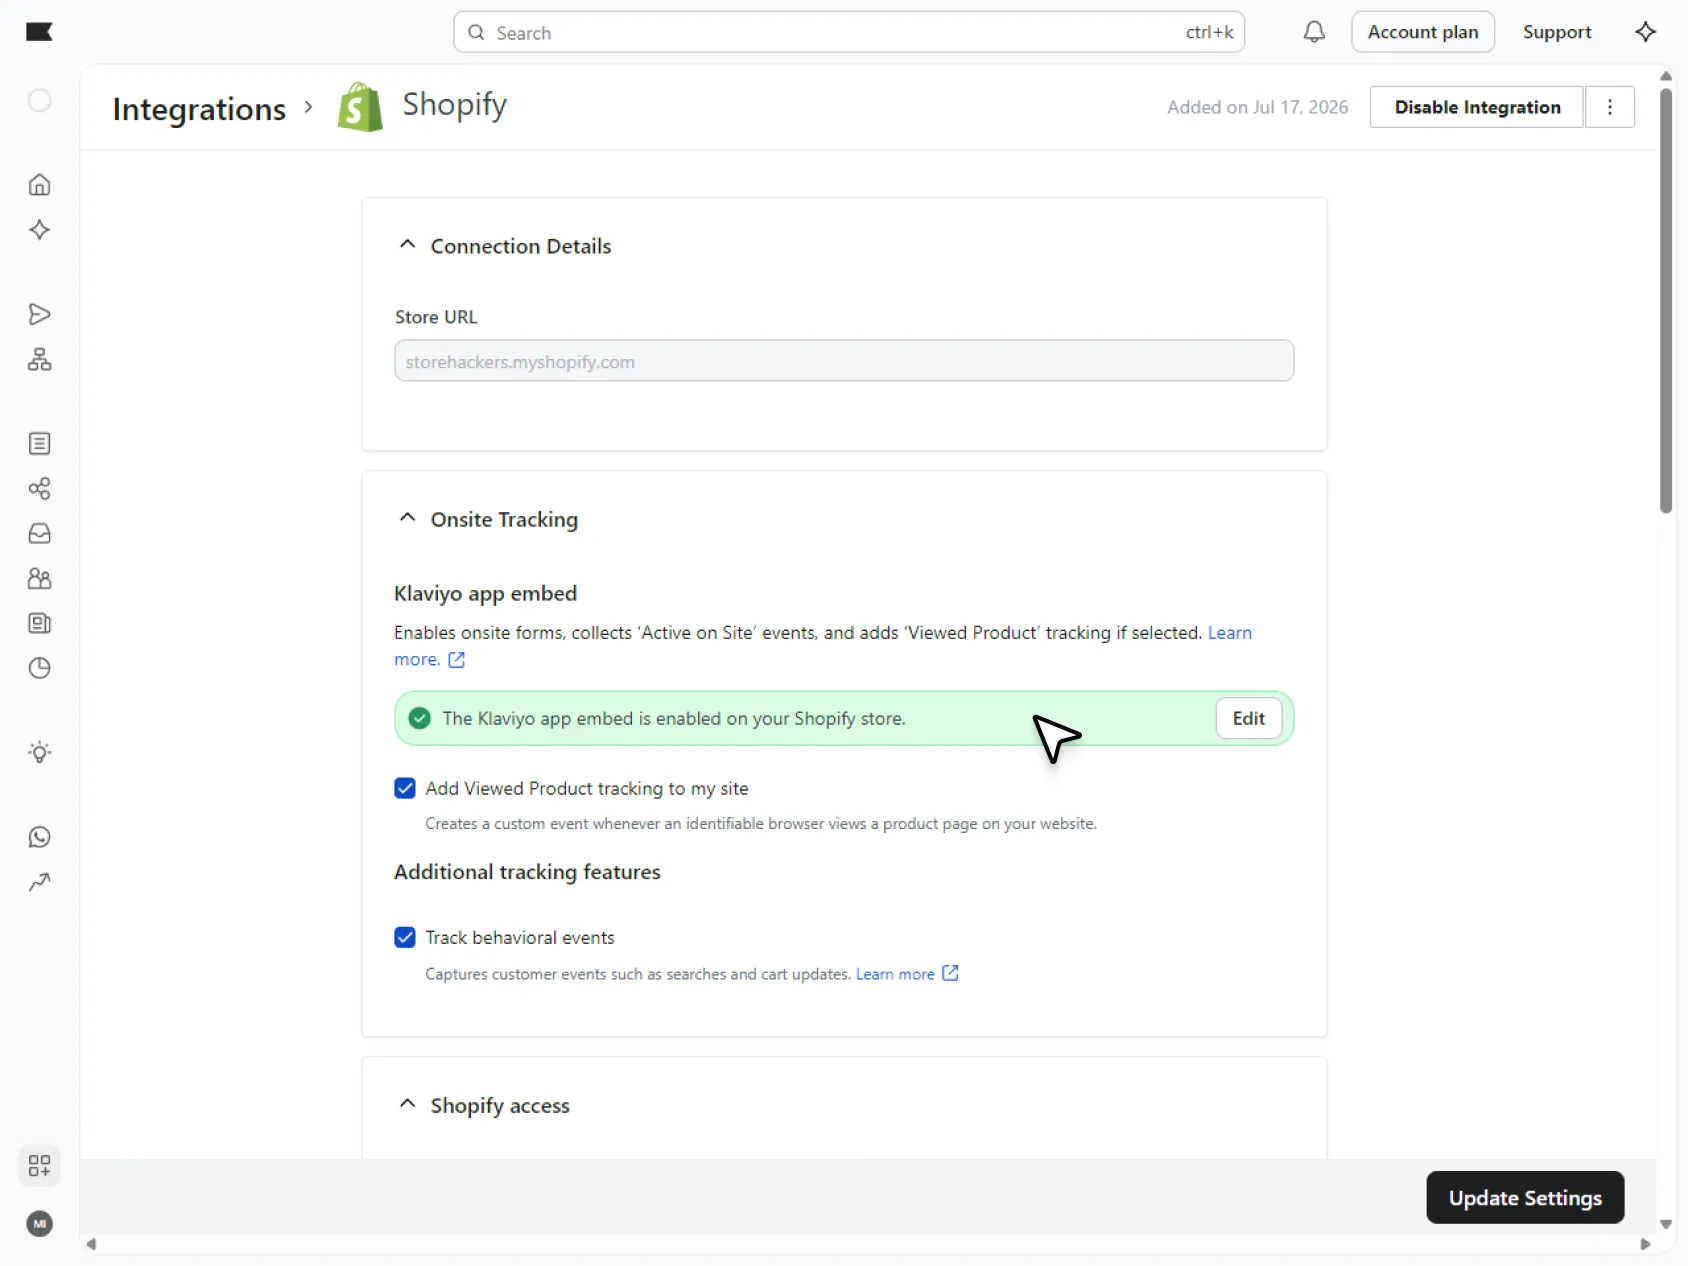Open the connected nodes icon in sidebar
This screenshot has width=1688, height=1266.
tap(39, 489)
